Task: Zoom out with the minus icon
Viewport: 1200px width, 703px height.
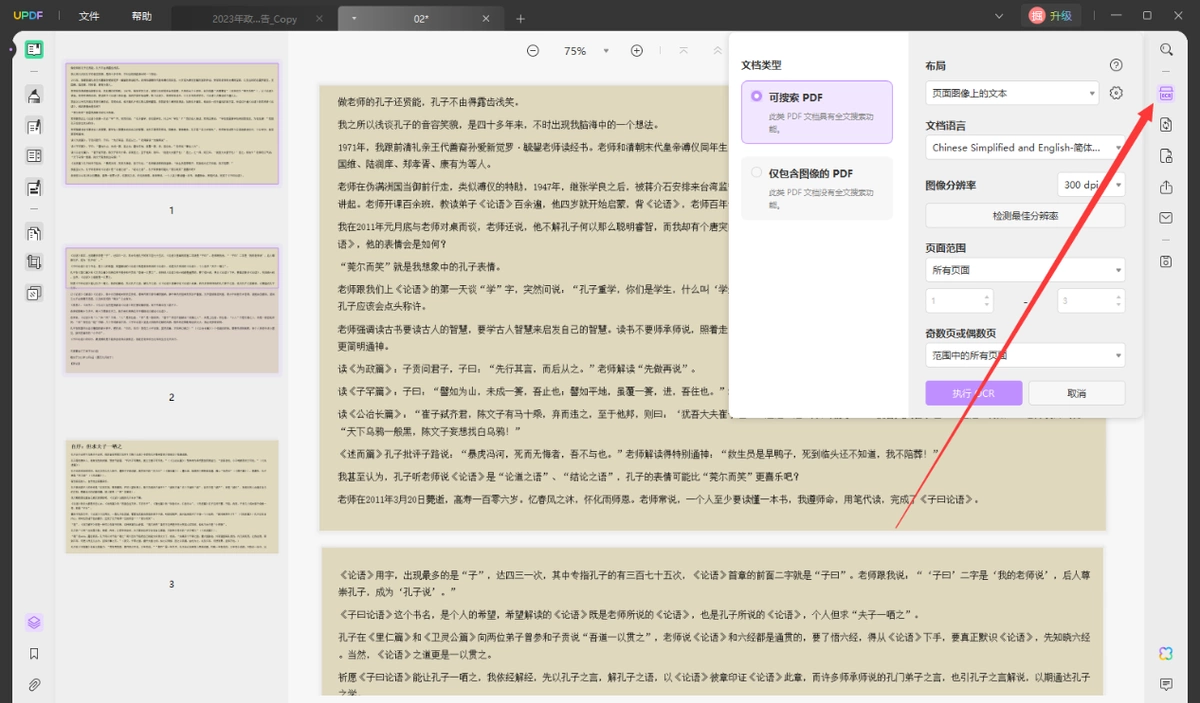Action: (533, 51)
